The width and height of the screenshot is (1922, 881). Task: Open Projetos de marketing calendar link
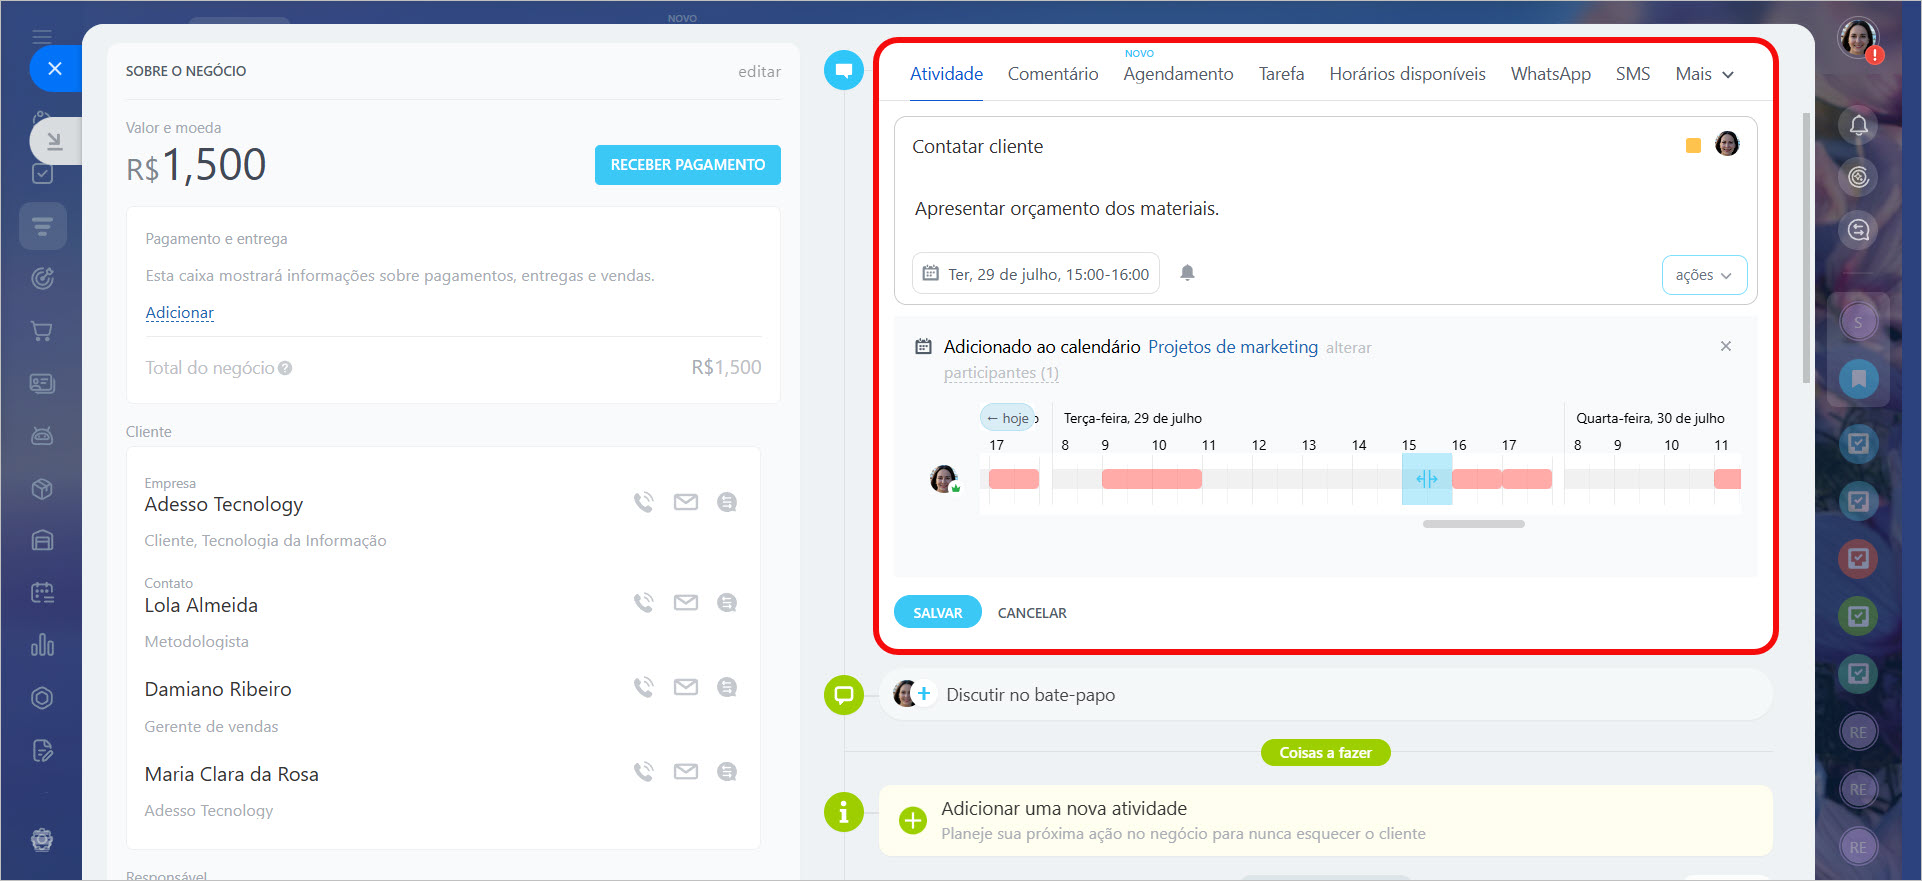(1233, 347)
